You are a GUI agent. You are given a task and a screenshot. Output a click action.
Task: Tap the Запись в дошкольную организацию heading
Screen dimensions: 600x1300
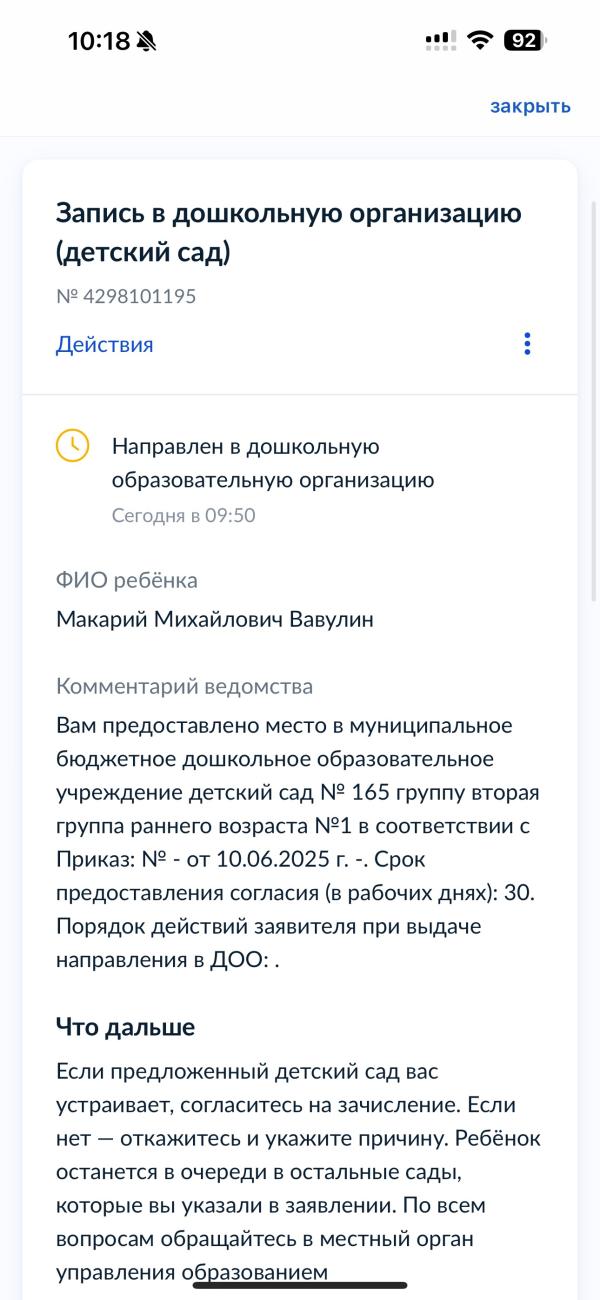[289, 233]
